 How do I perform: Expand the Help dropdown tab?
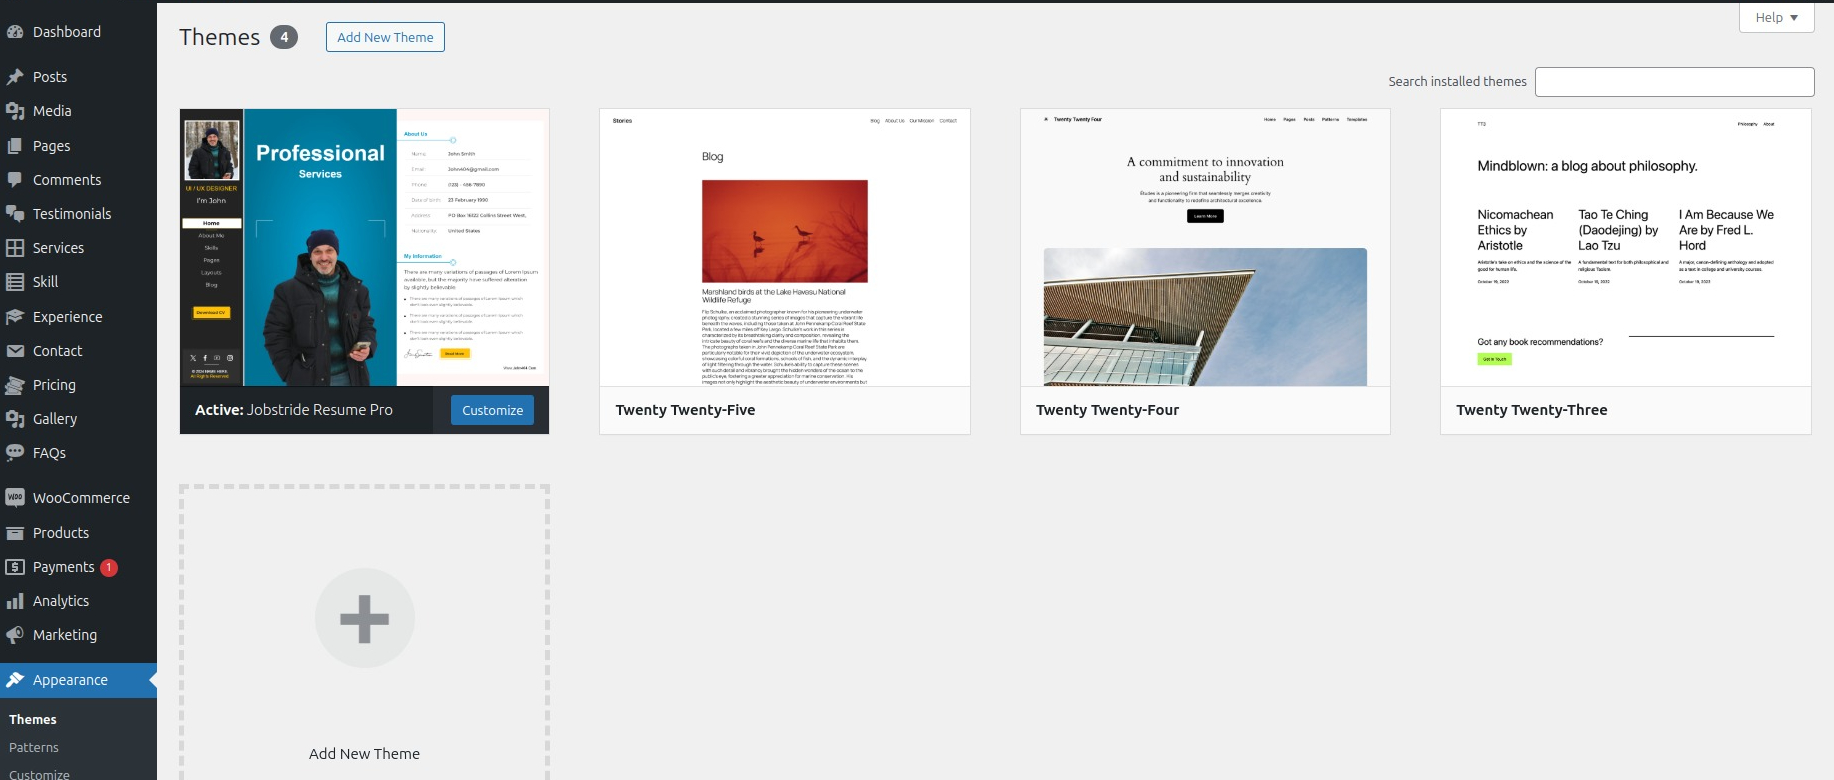point(1776,18)
